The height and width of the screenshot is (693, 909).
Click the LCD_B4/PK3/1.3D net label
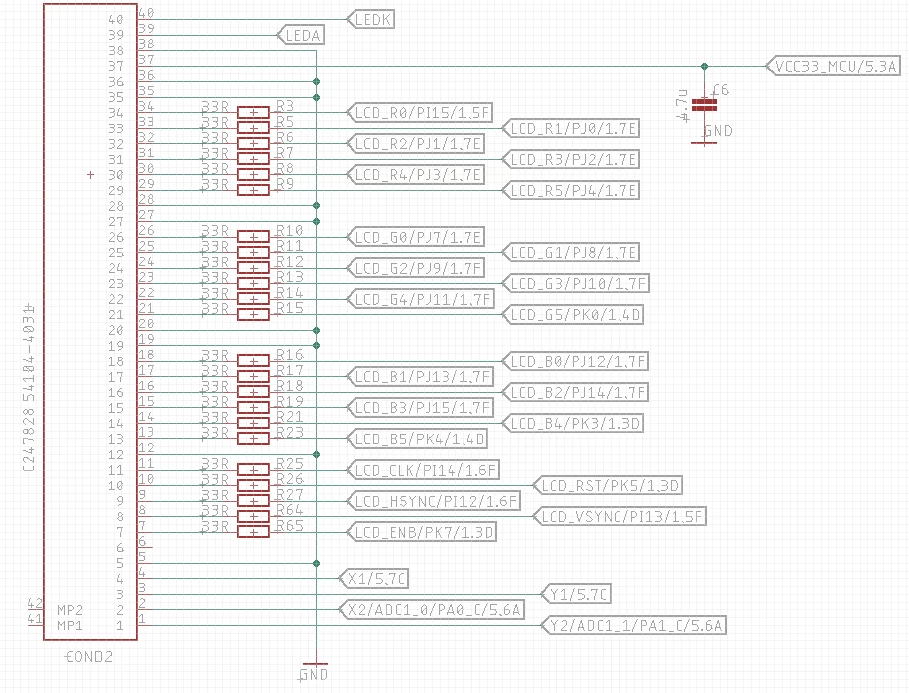click(573, 424)
